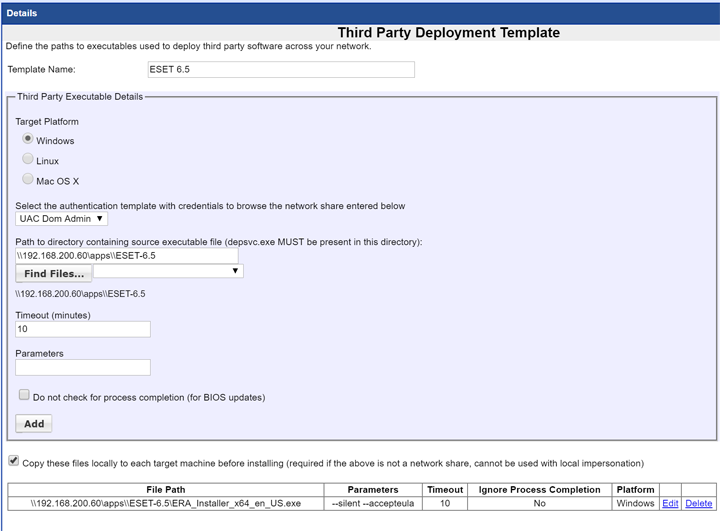Focus the empty Parameters text field
This screenshot has width=720, height=531.
point(83,367)
